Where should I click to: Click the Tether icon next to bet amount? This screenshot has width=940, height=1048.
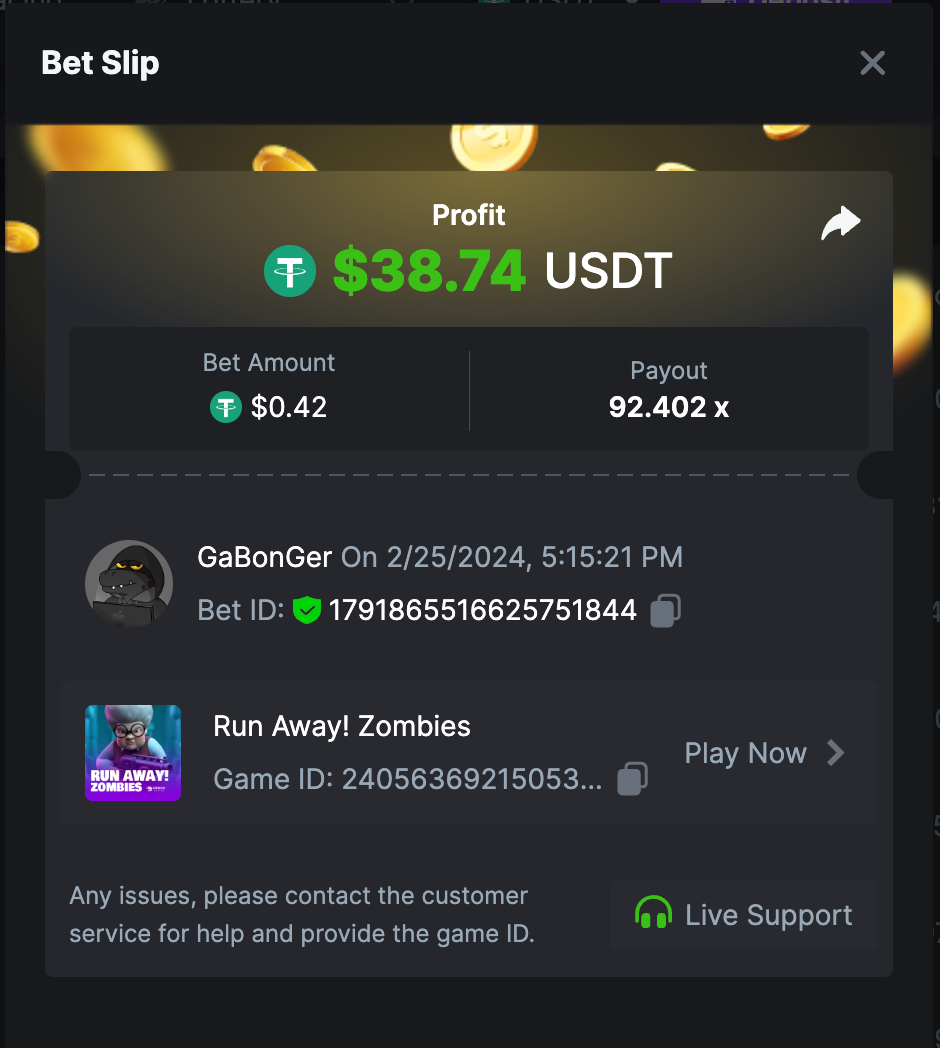pyautogui.click(x=226, y=407)
